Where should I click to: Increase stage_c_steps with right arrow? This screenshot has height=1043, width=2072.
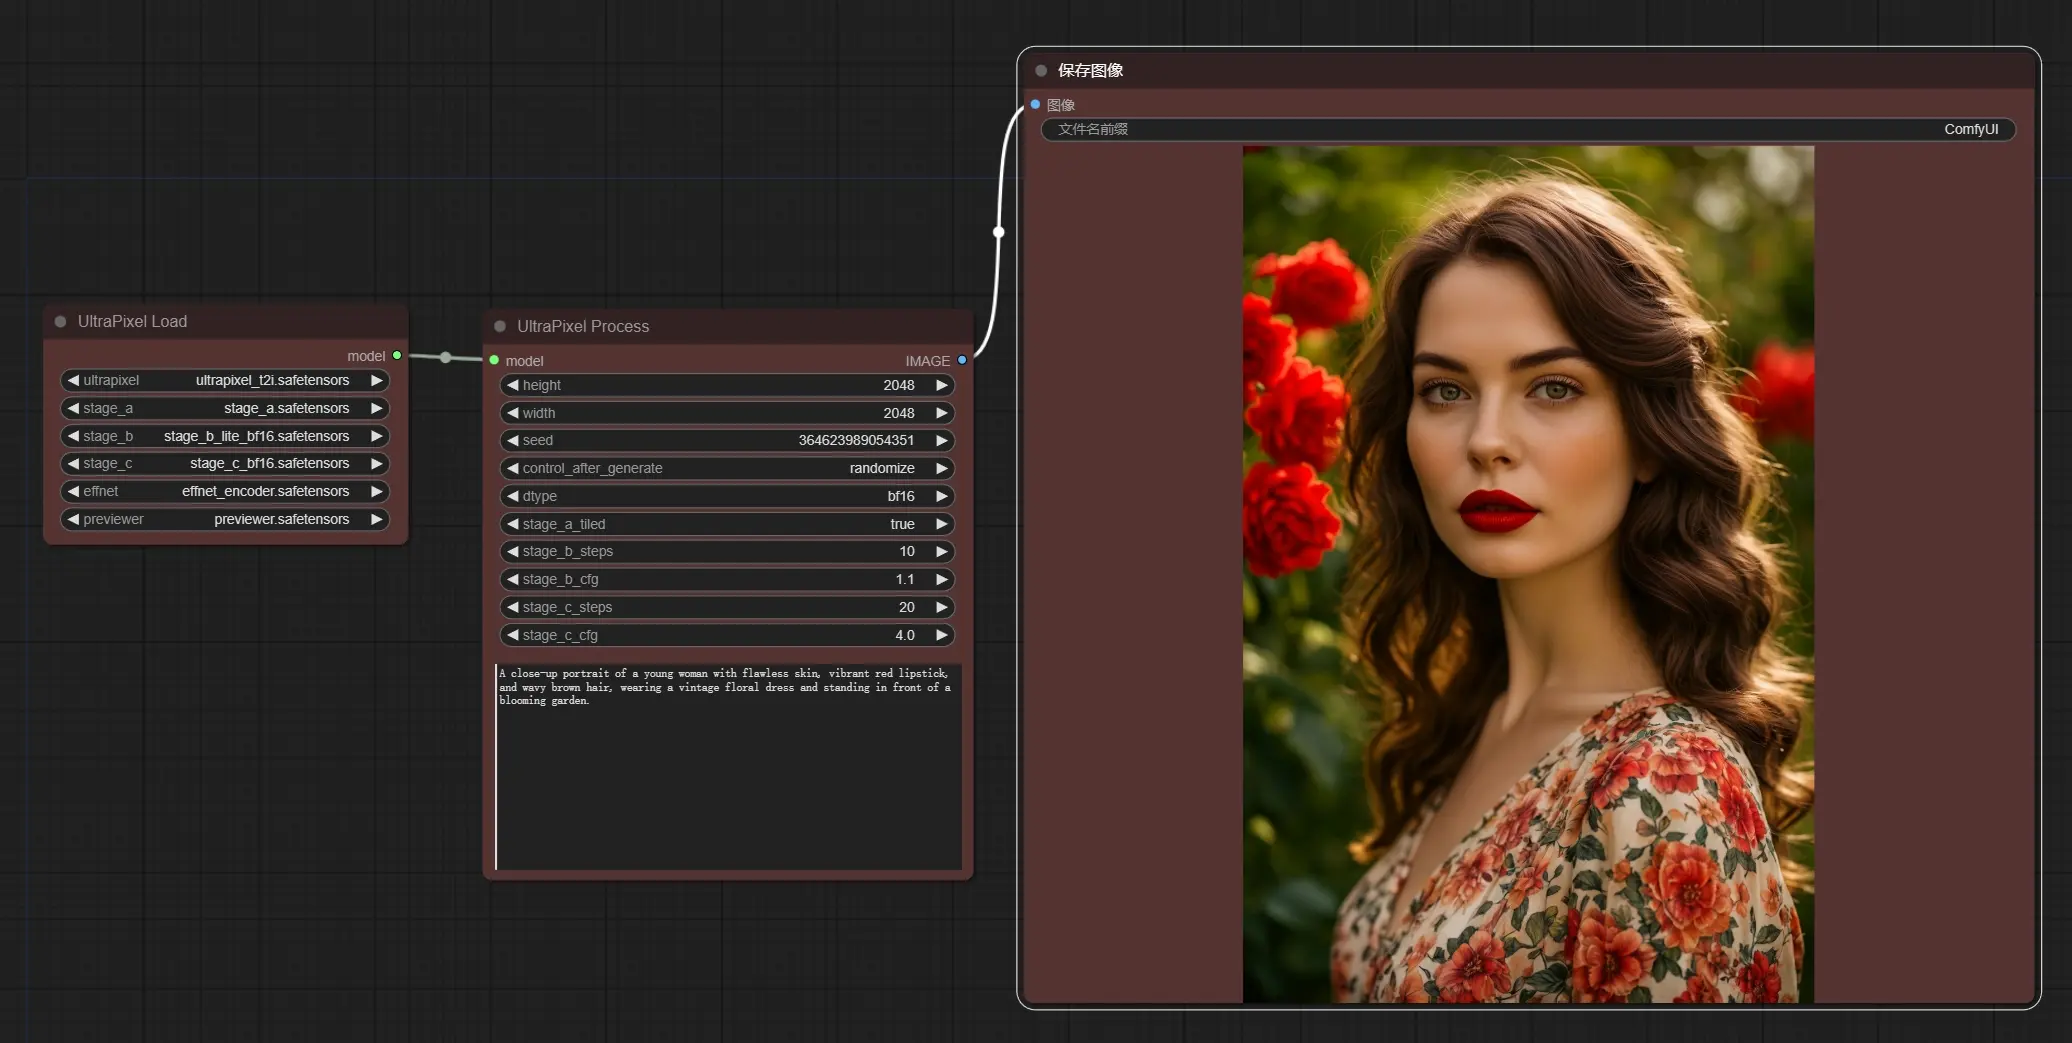click(x=942, y=607)
